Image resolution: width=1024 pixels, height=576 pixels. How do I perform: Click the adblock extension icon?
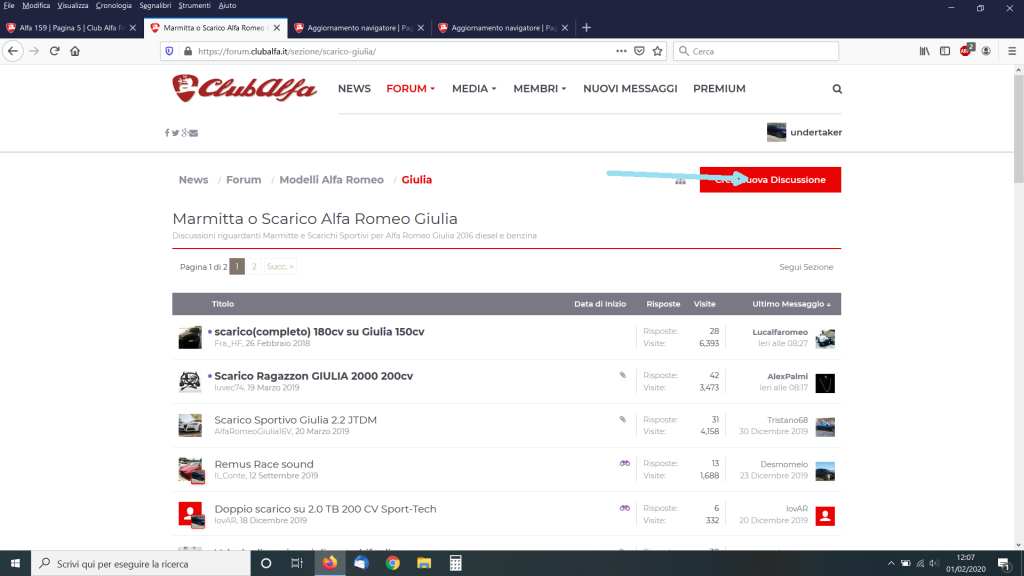[966, 50]
